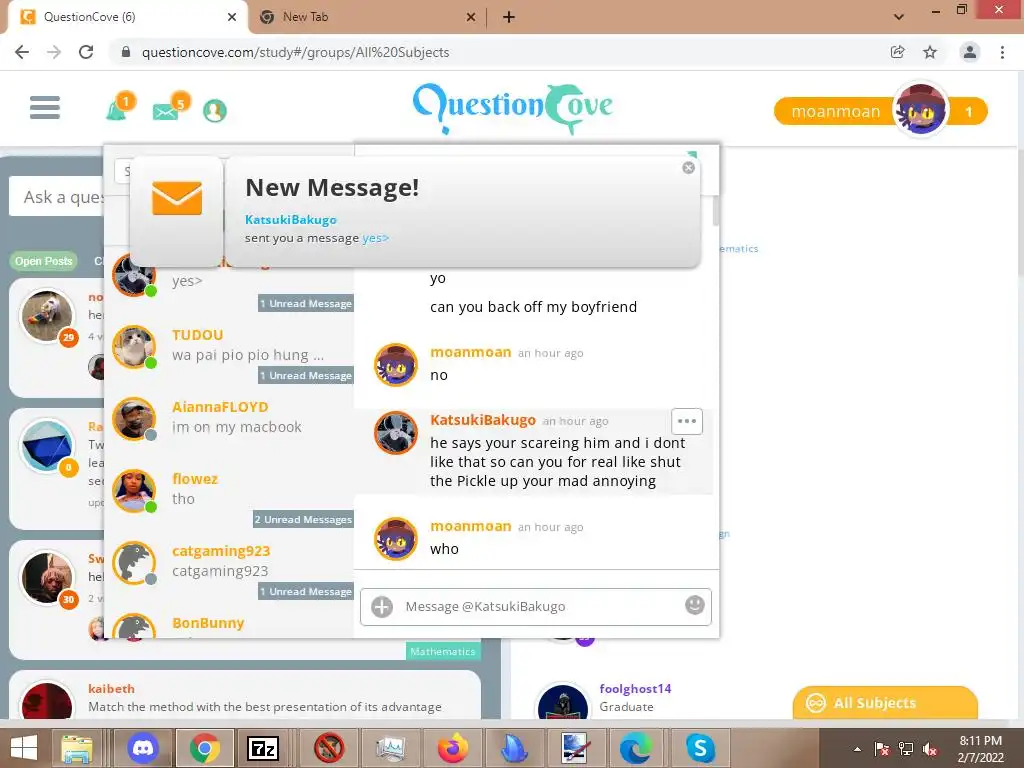Open Discord from taskbar
1024x768 pixels.
[x=143, y=748]
